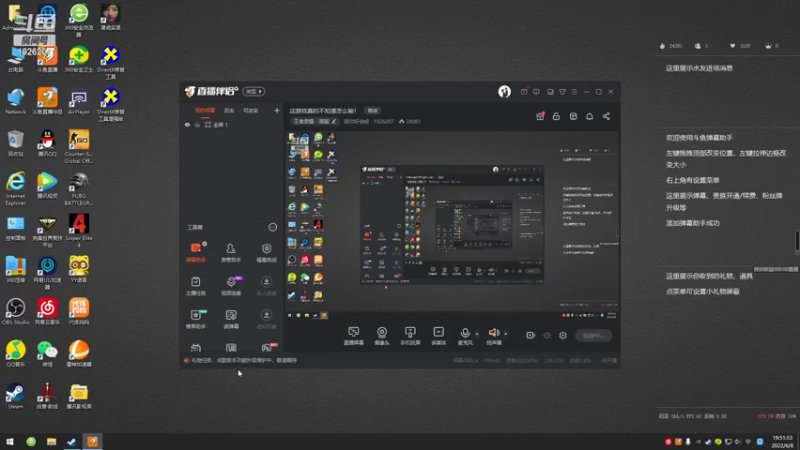Switch to the third scene tab
Image resolution: width=800 pixels, height=450 pixels.
point(251,110)
